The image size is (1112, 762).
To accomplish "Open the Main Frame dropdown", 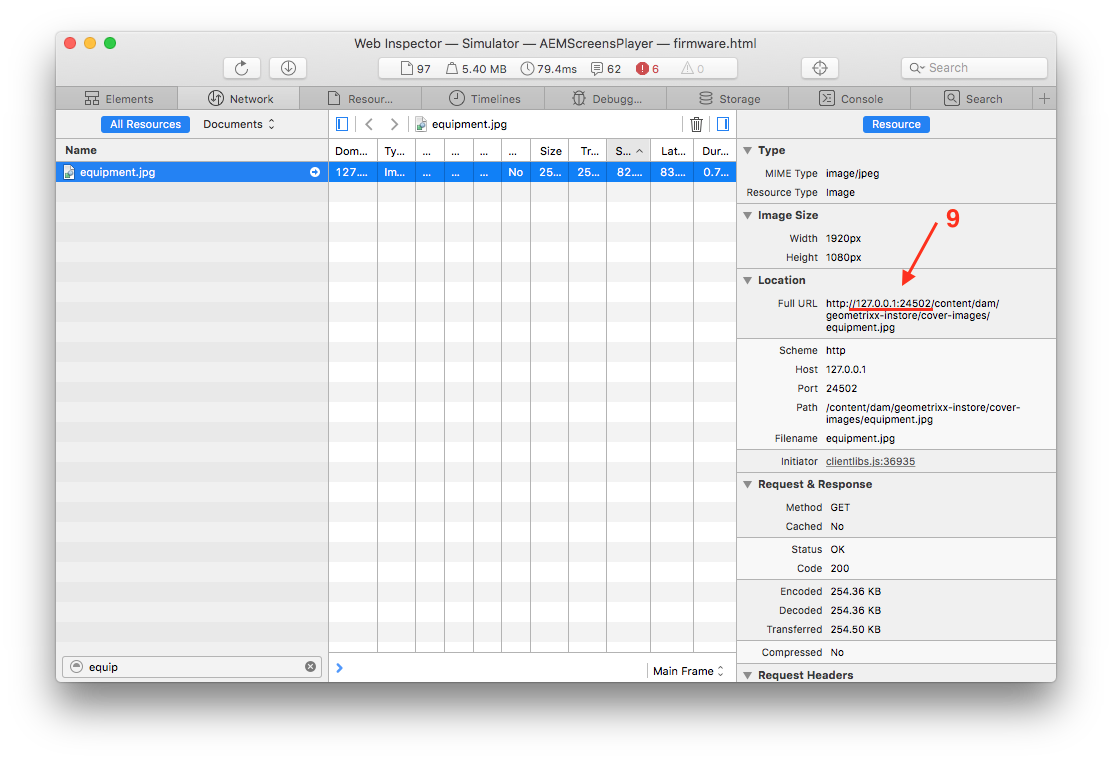I will pos(688,670).
